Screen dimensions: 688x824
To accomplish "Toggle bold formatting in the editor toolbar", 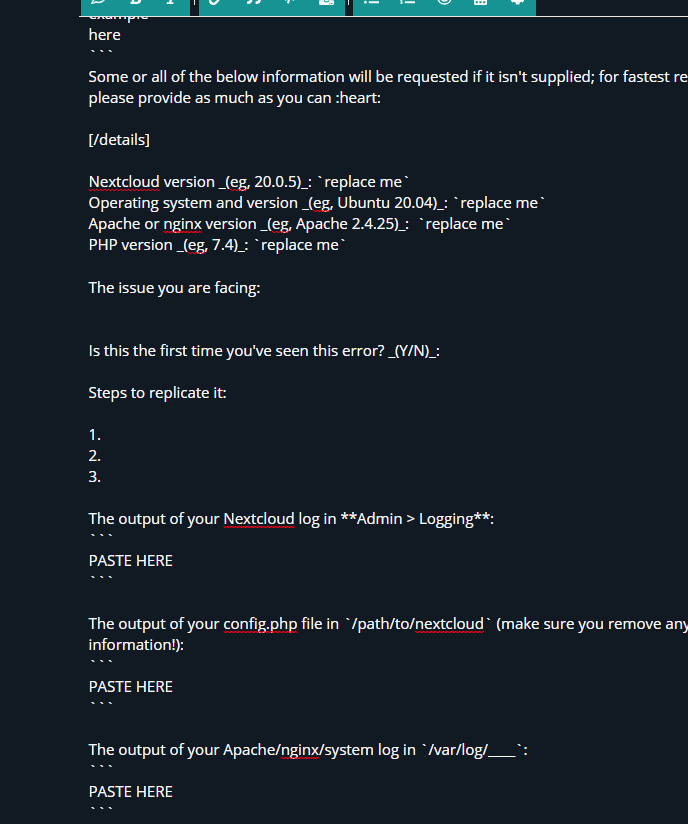I will [136, 2].
